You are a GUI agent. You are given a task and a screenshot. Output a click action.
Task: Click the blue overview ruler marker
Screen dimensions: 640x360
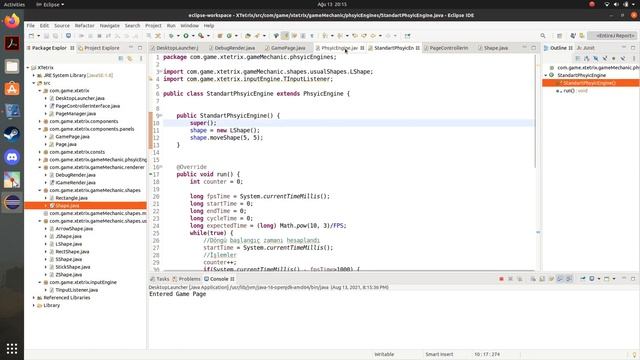click(x=538, y=232)
